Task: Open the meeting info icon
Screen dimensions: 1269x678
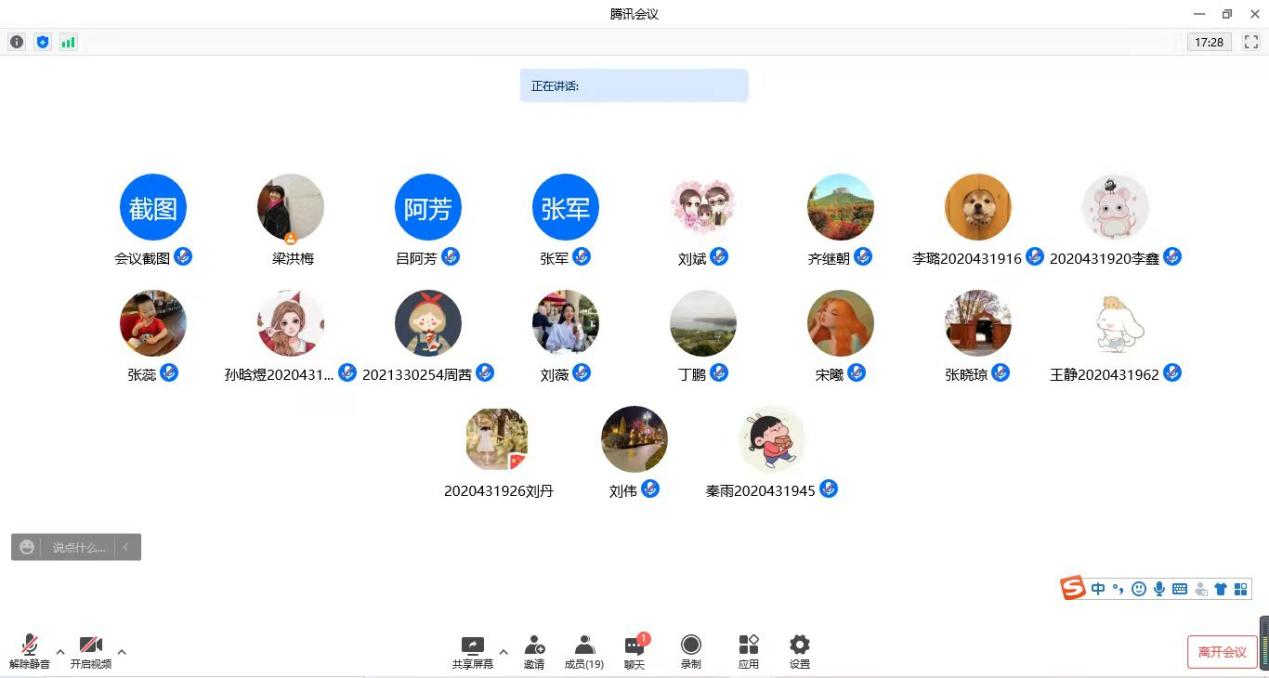Action: click(17, 42)
